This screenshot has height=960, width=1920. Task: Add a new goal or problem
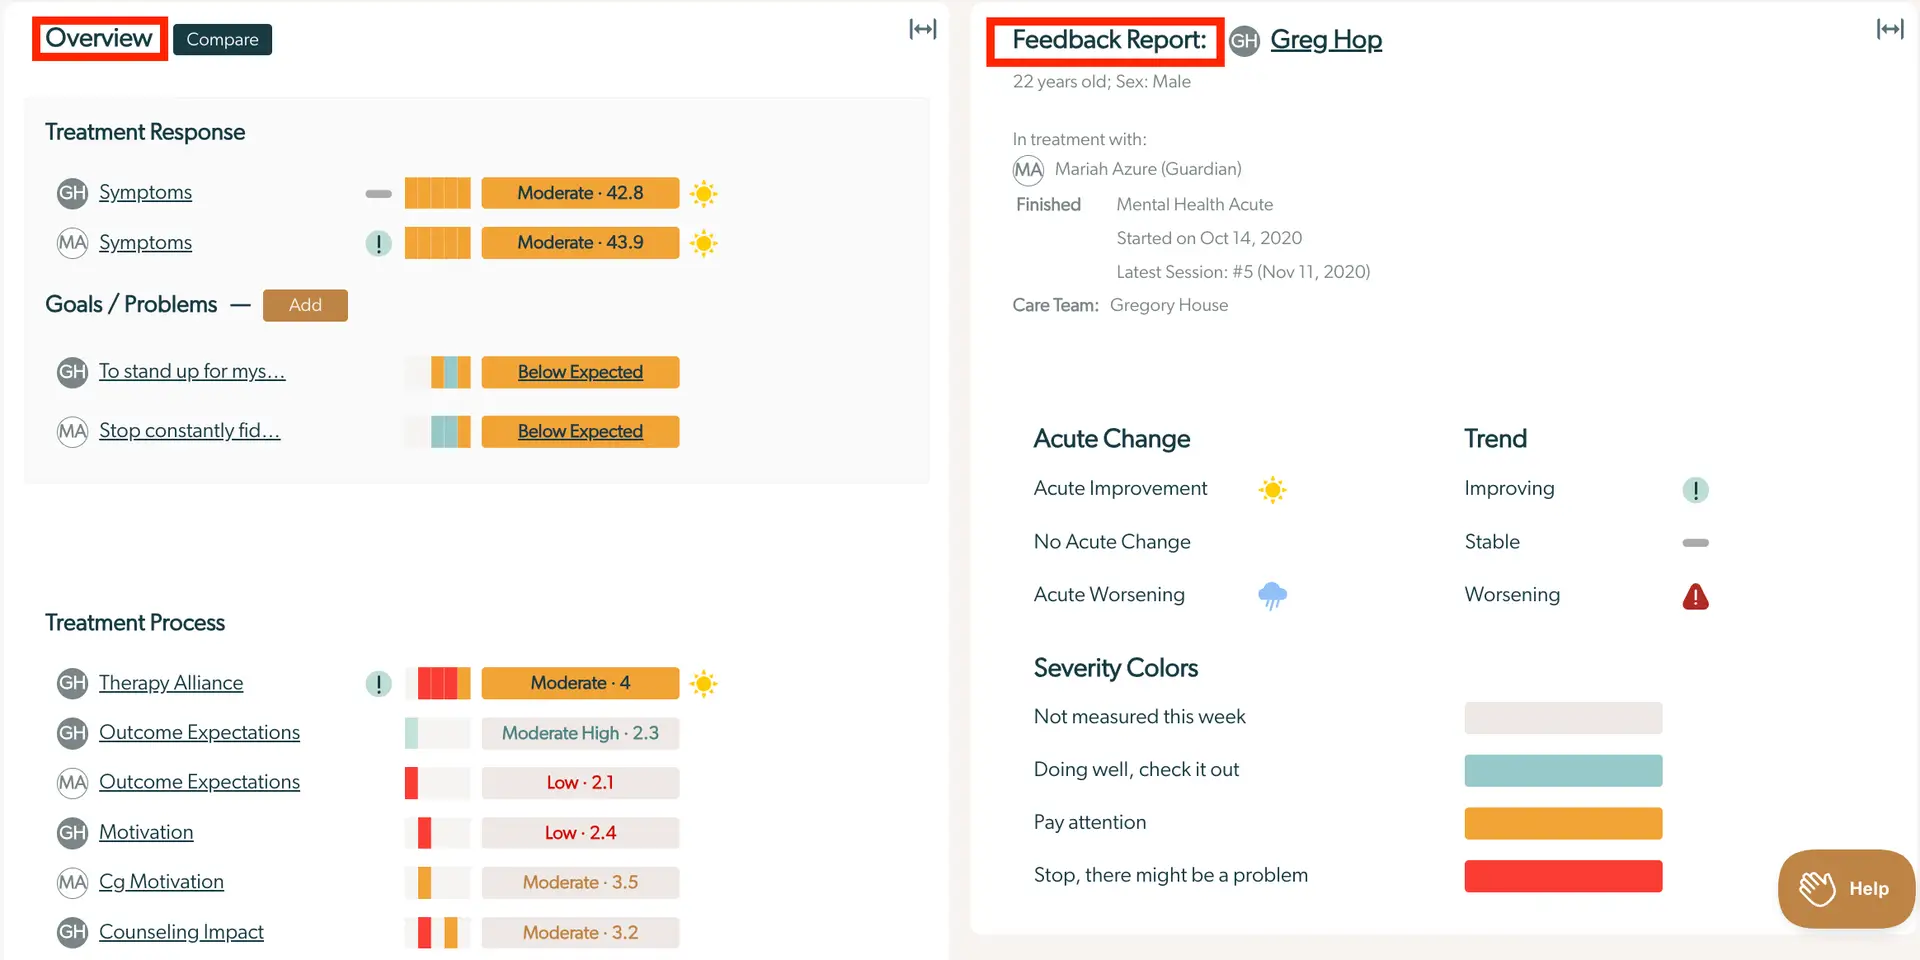305,305
